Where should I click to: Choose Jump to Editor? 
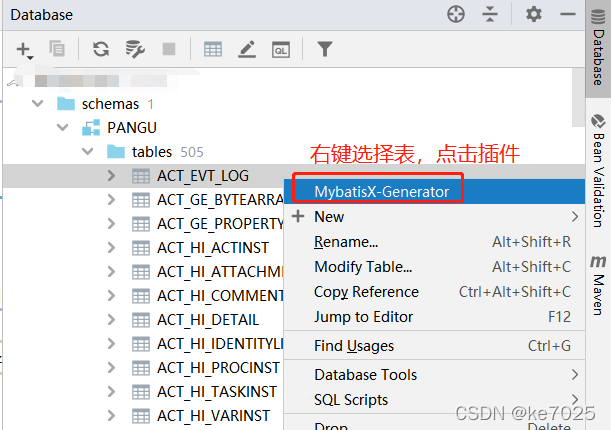pyautogui.click(x=434, y=317)
